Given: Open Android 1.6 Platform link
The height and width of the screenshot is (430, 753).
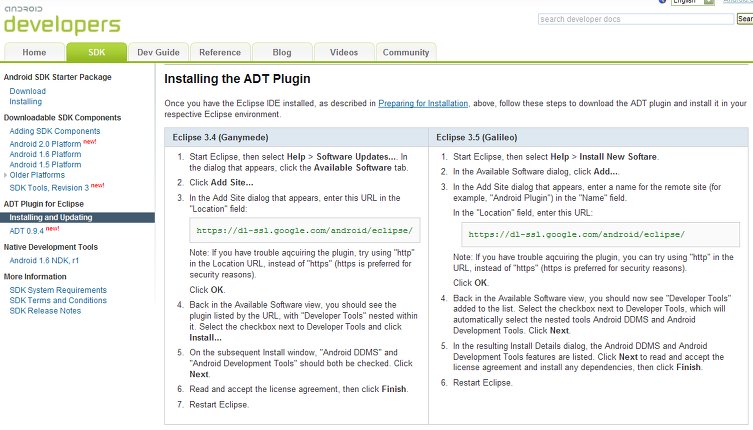Looking at the screenshot, I should pos(45,154).
